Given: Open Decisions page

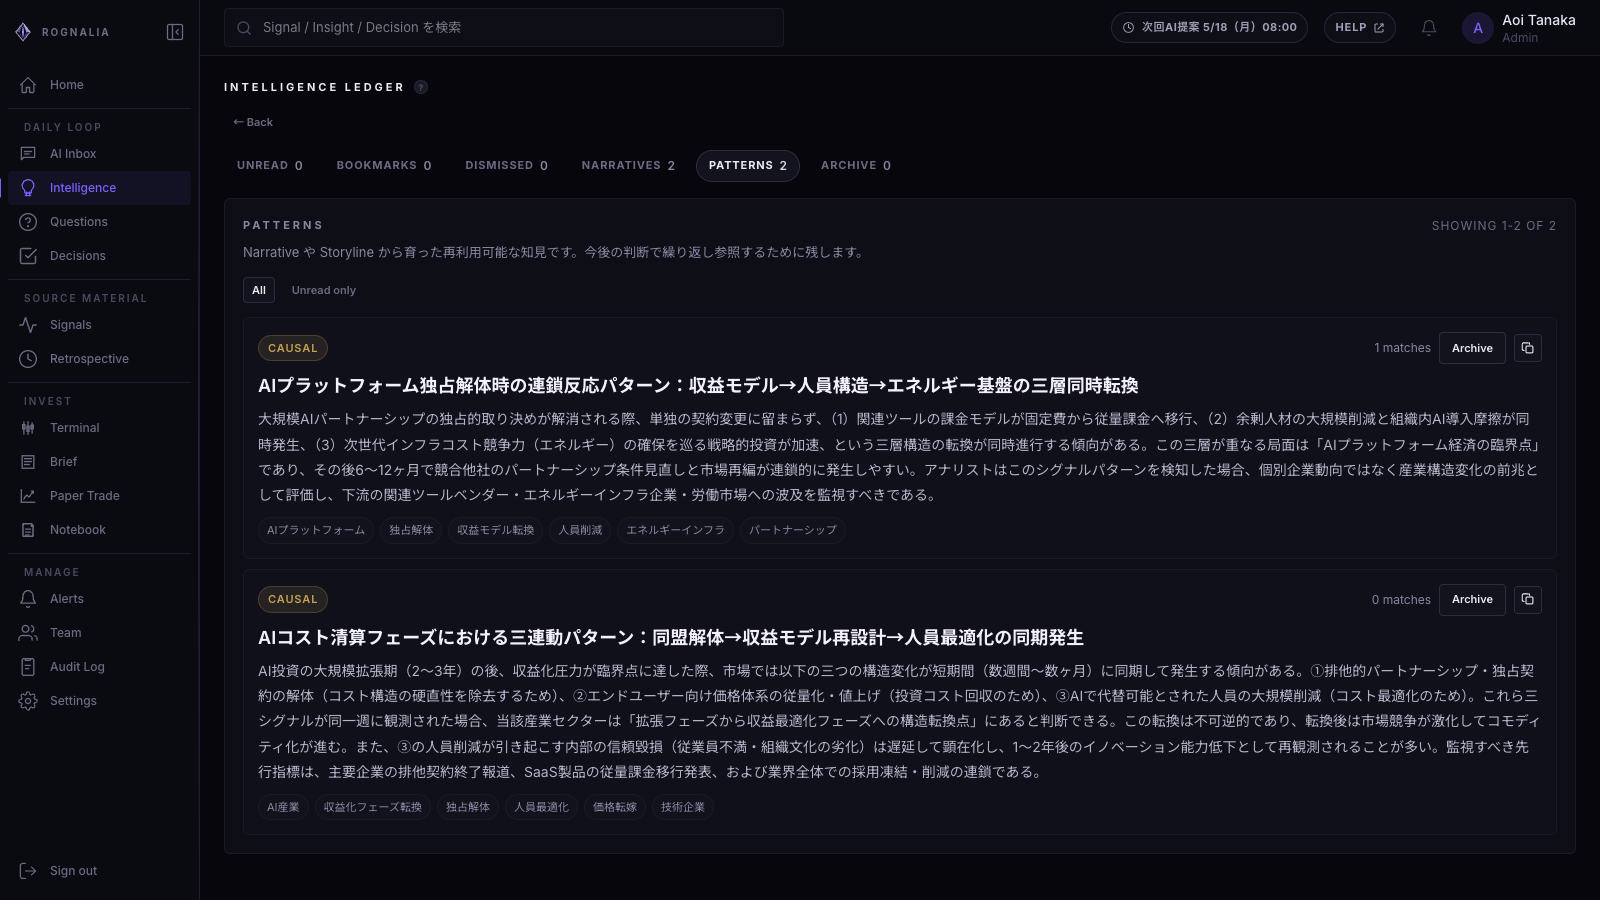Looking at the screenshot, I should (x=99, y=256).
